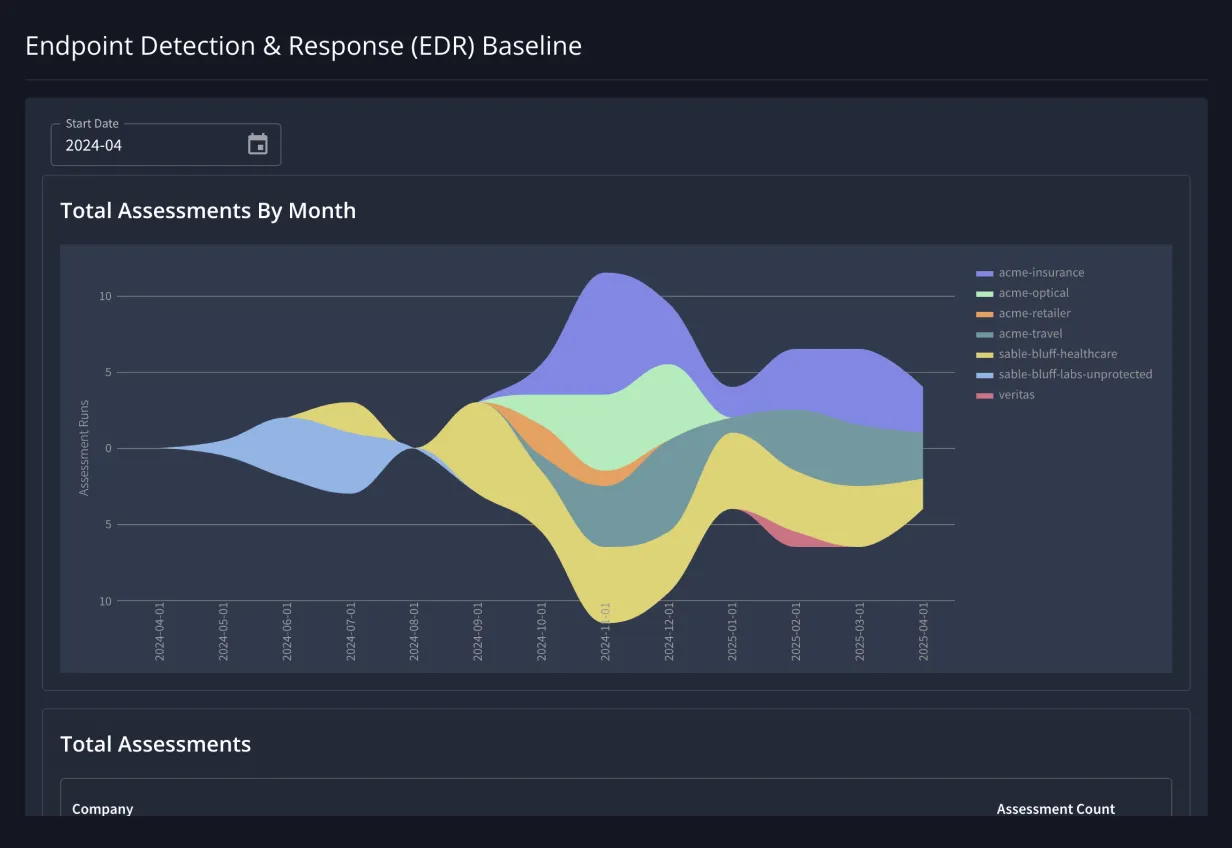Open the Start Date calendar picker icon
Viewport: 1232px width, 848px height.
click(x=257, y=144)
